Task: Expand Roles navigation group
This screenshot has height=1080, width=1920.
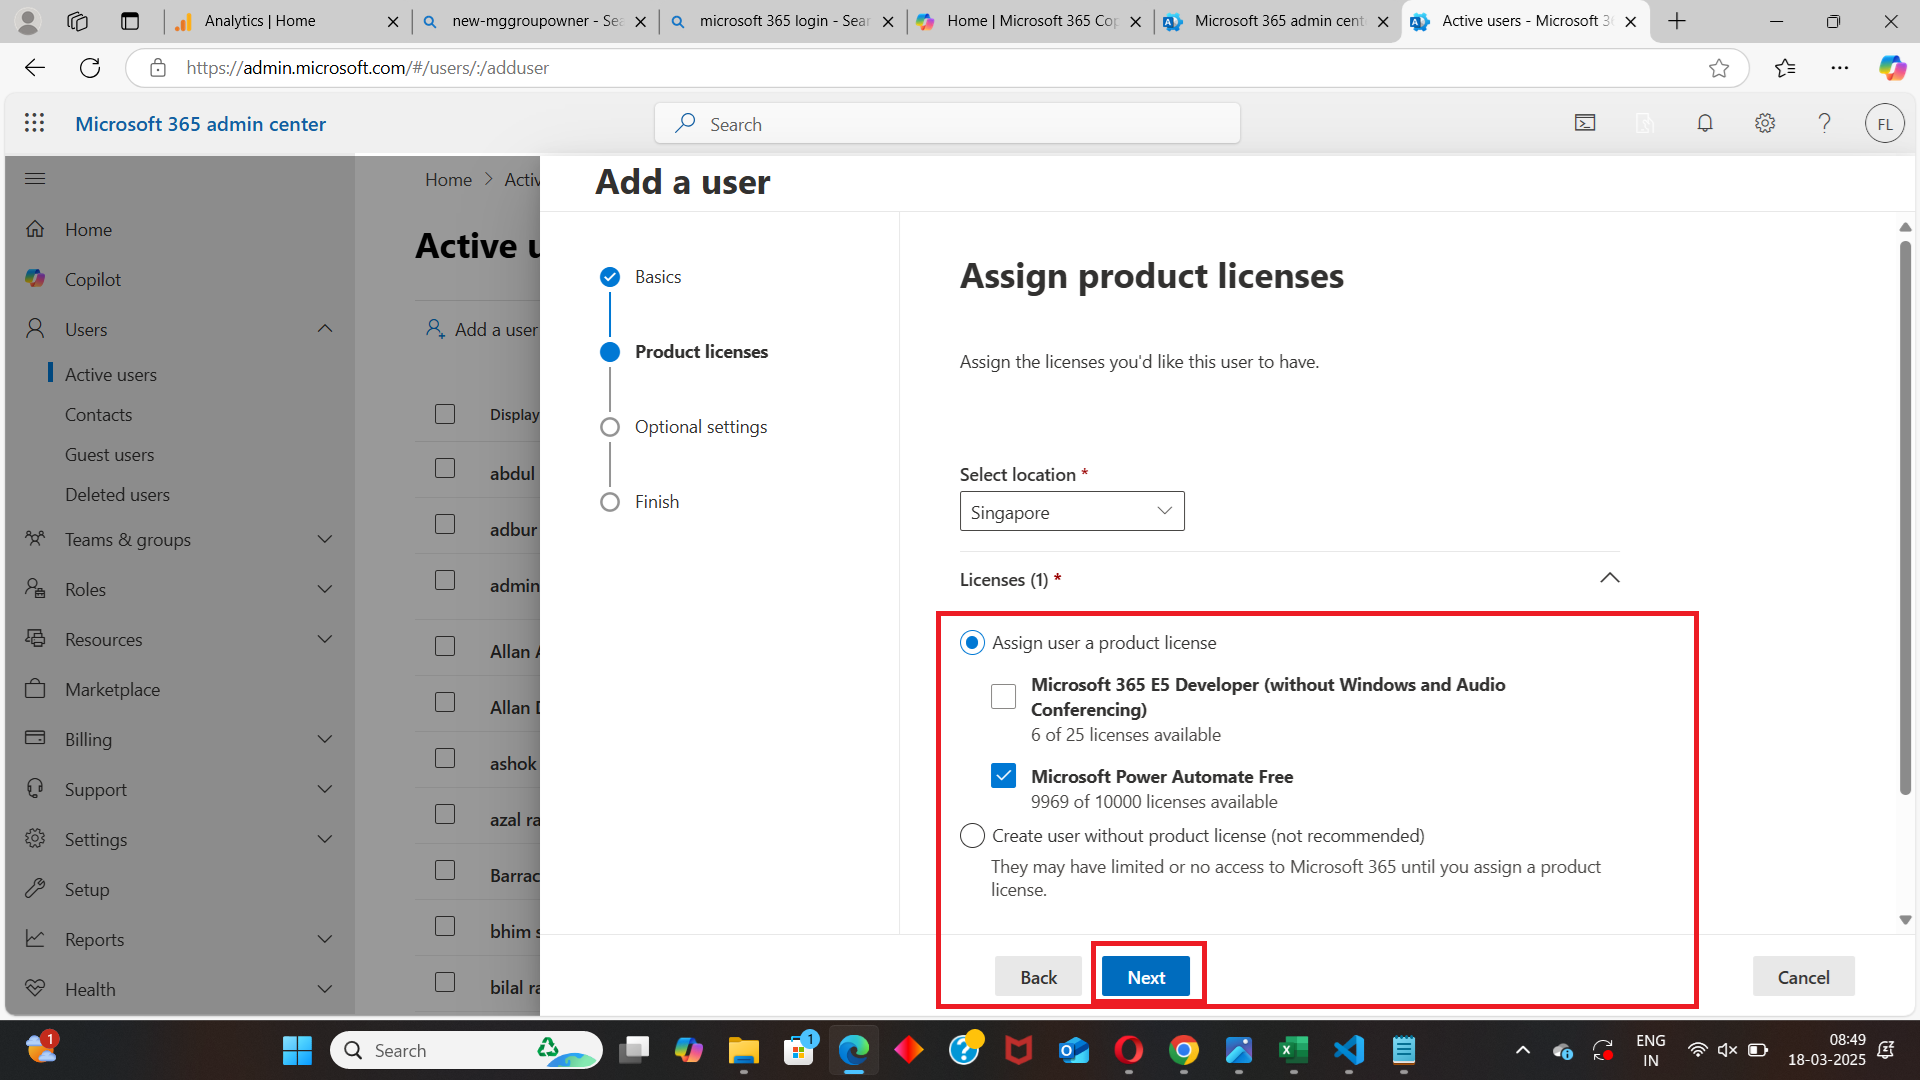Action: pos(325,589)
